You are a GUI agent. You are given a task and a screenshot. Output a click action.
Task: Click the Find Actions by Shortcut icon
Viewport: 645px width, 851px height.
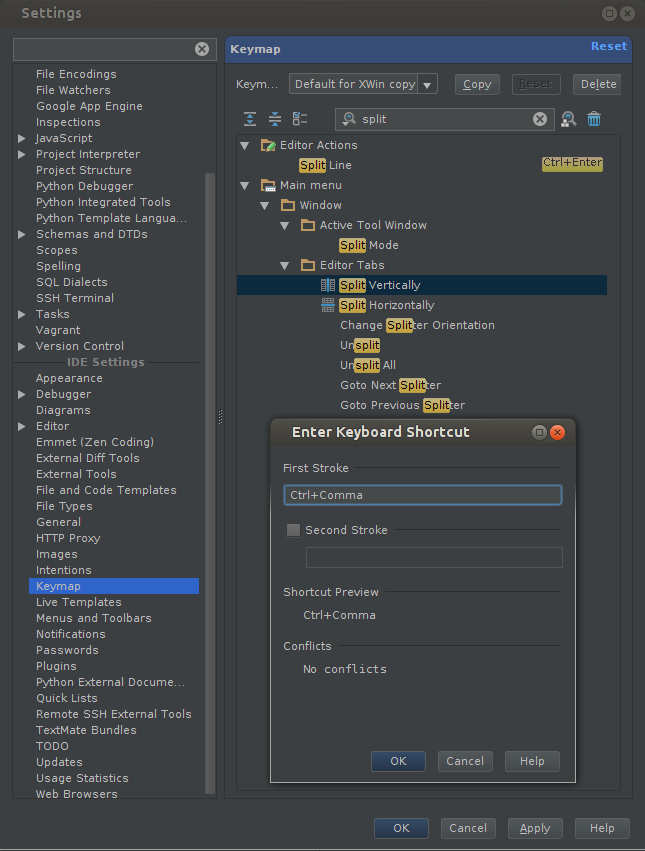(x=568, y=119)
